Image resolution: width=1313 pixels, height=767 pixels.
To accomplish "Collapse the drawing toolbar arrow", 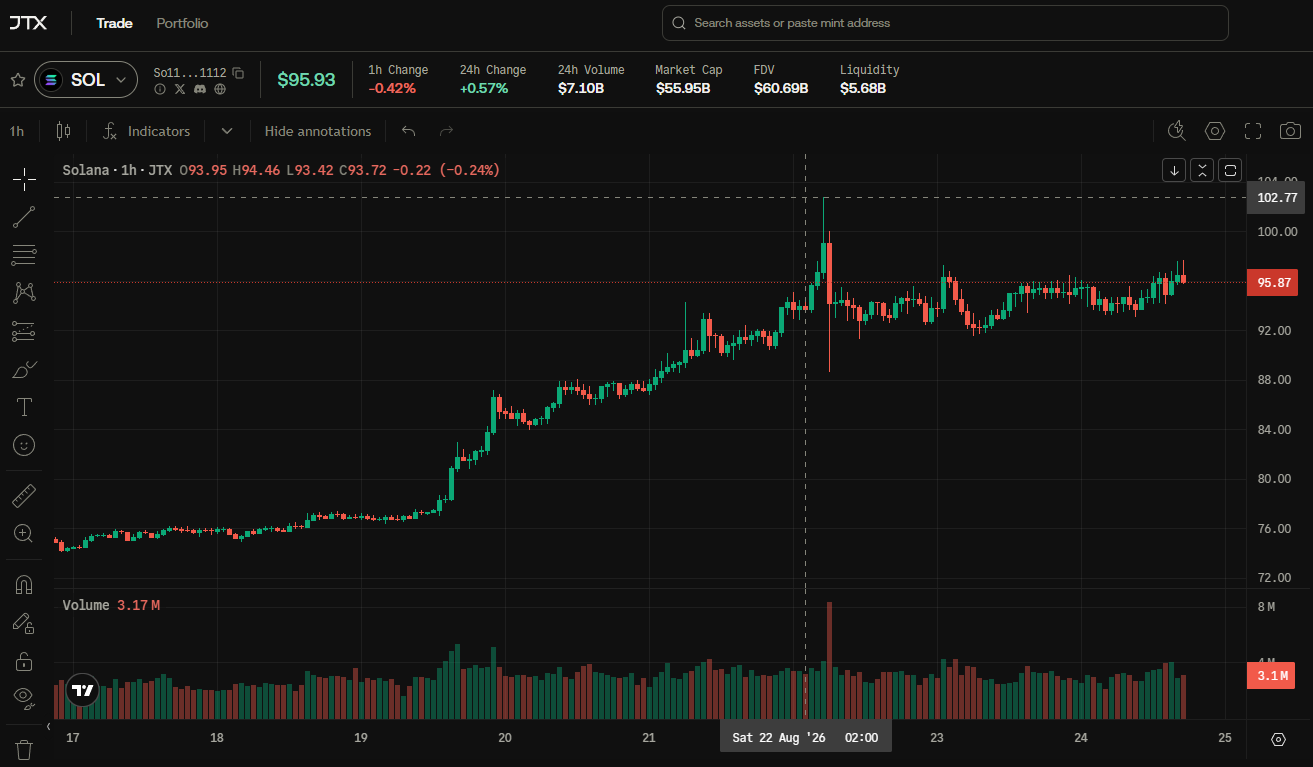I will [49, 727].
